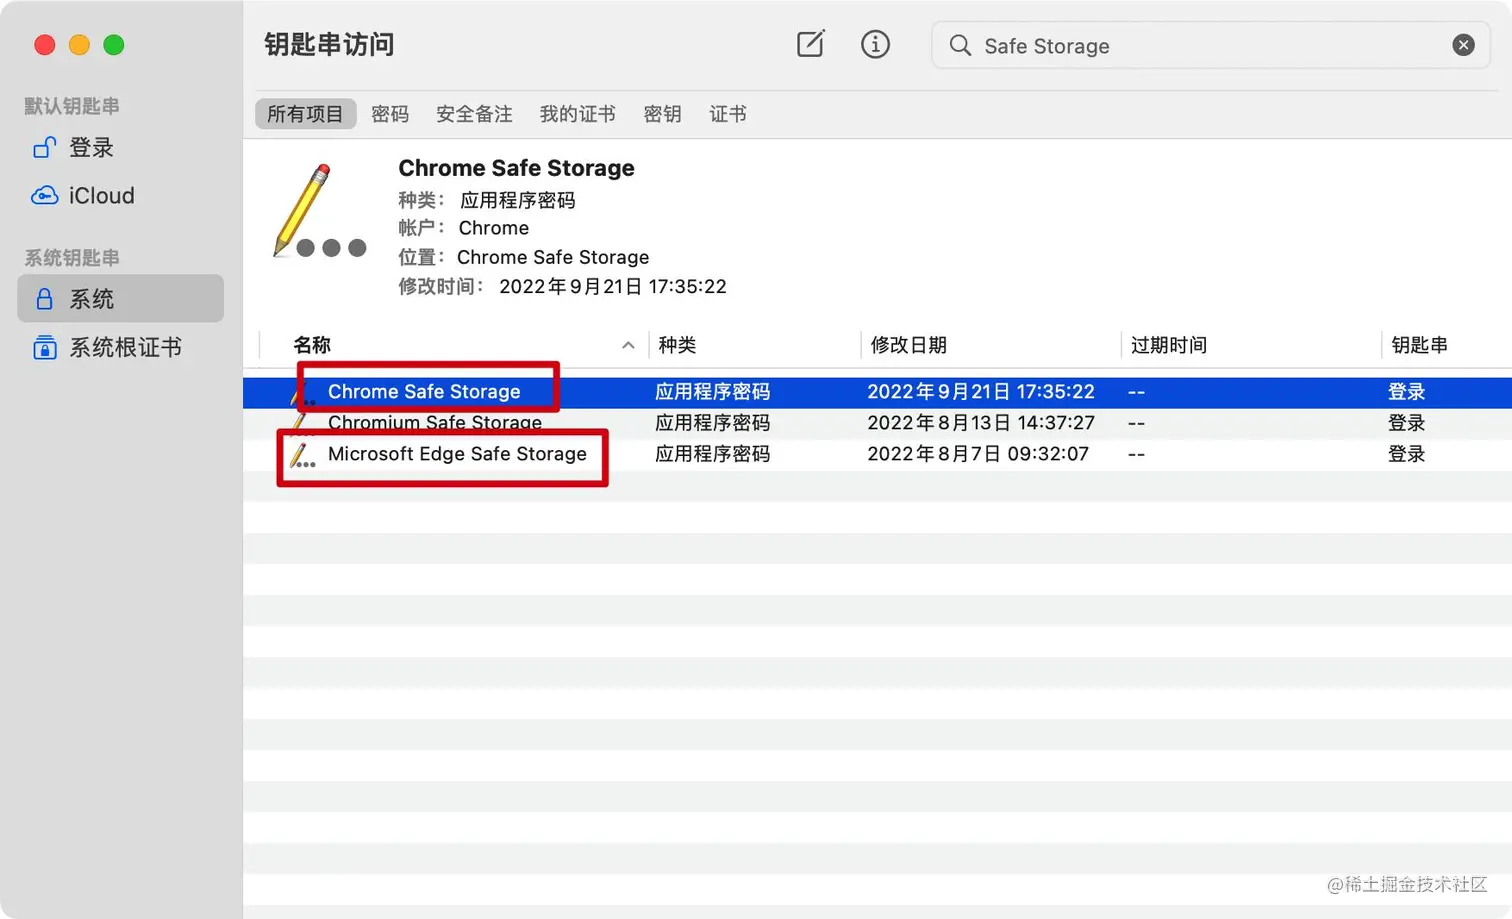Click the date 2022年8月7日 09:32:07 cell
This screenshot has width=1512, height=919.
[977, 454]
